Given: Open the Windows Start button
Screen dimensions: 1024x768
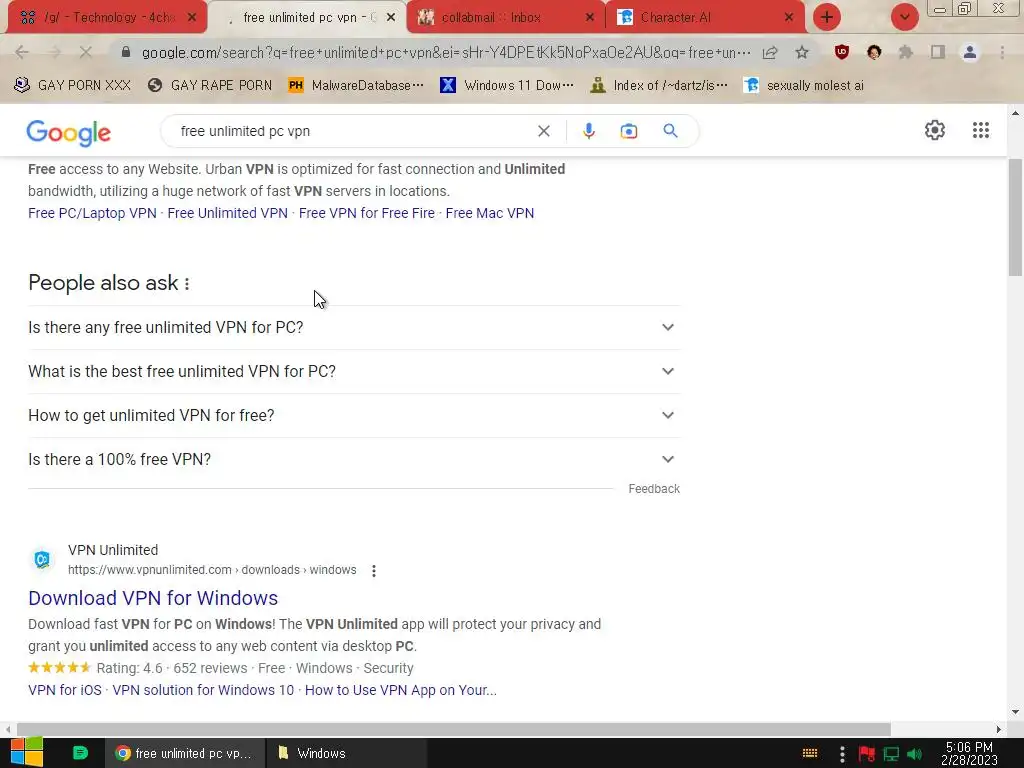Looking at the screenshot, I should (27, 752).
